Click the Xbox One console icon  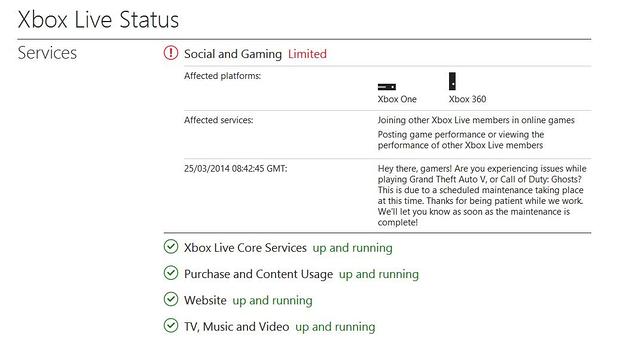click(x=387, y=87)
